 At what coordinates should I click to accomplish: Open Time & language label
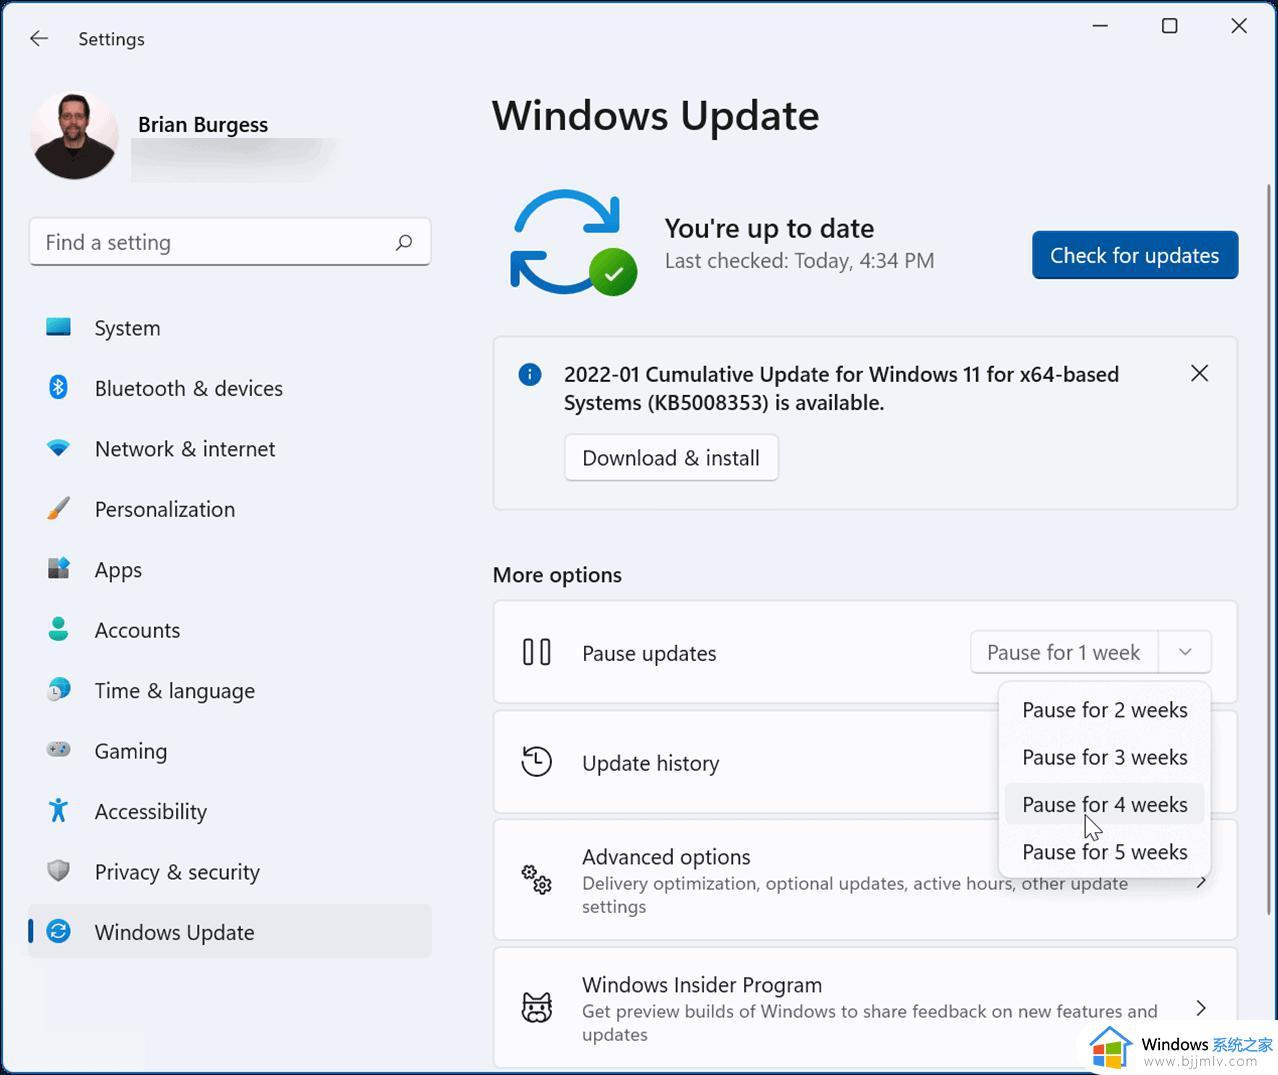[x=175, y=691]
